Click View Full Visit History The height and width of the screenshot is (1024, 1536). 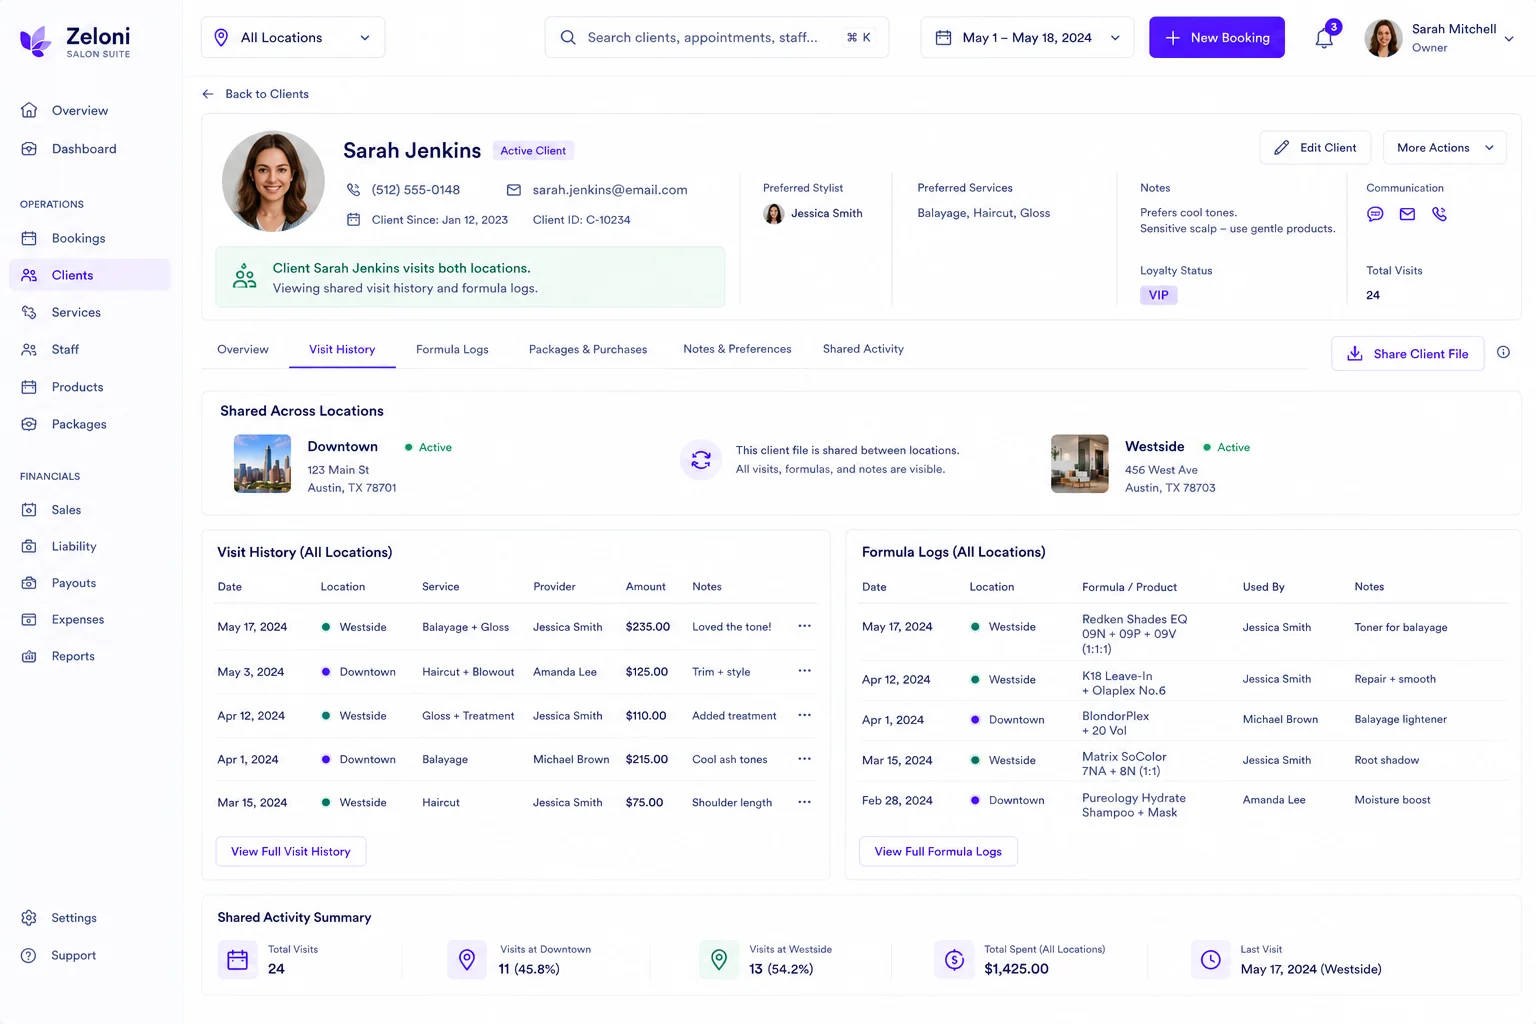click(x=291, y=852)
